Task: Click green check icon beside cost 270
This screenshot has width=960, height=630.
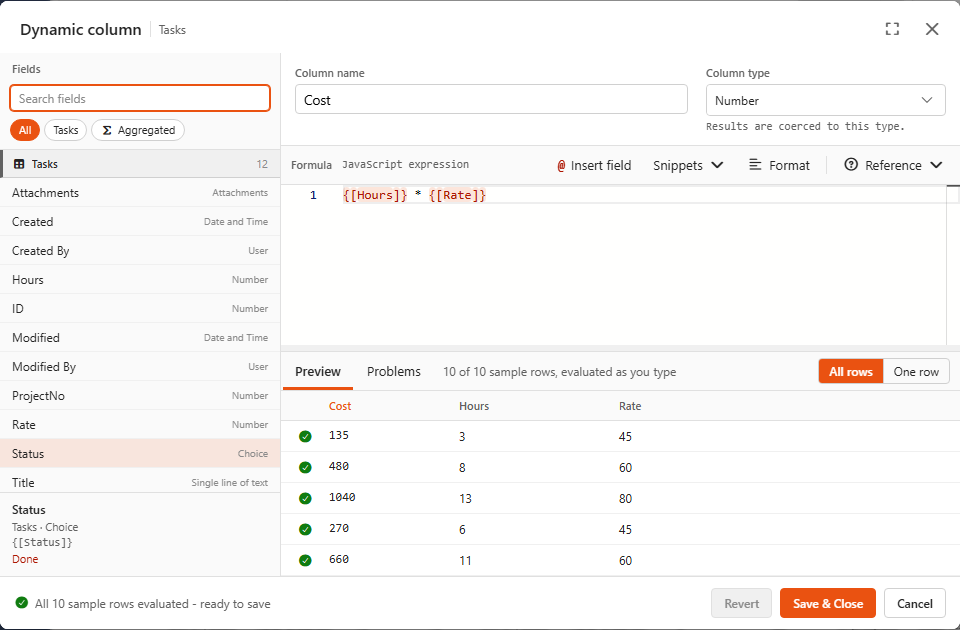Action: pos(305,530)
